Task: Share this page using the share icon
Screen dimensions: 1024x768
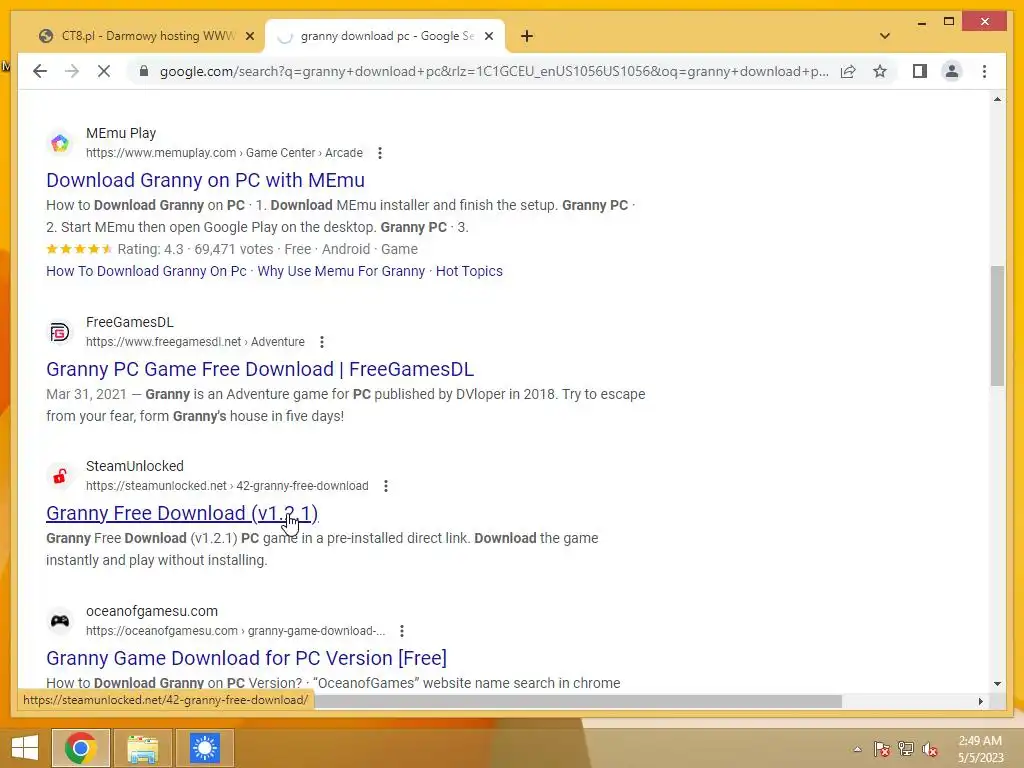Action: pyautogui.click(x=848, y=71)
